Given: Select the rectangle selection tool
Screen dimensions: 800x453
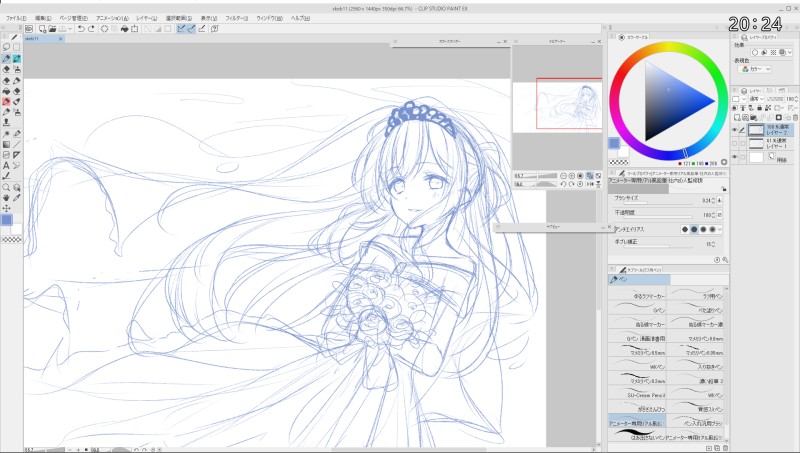Looking at the screenshot, I should tap(17, 47).
